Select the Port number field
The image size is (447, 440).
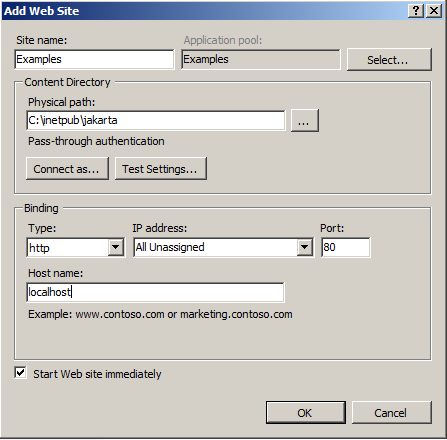pyautogui.click(x=346, y=247)
